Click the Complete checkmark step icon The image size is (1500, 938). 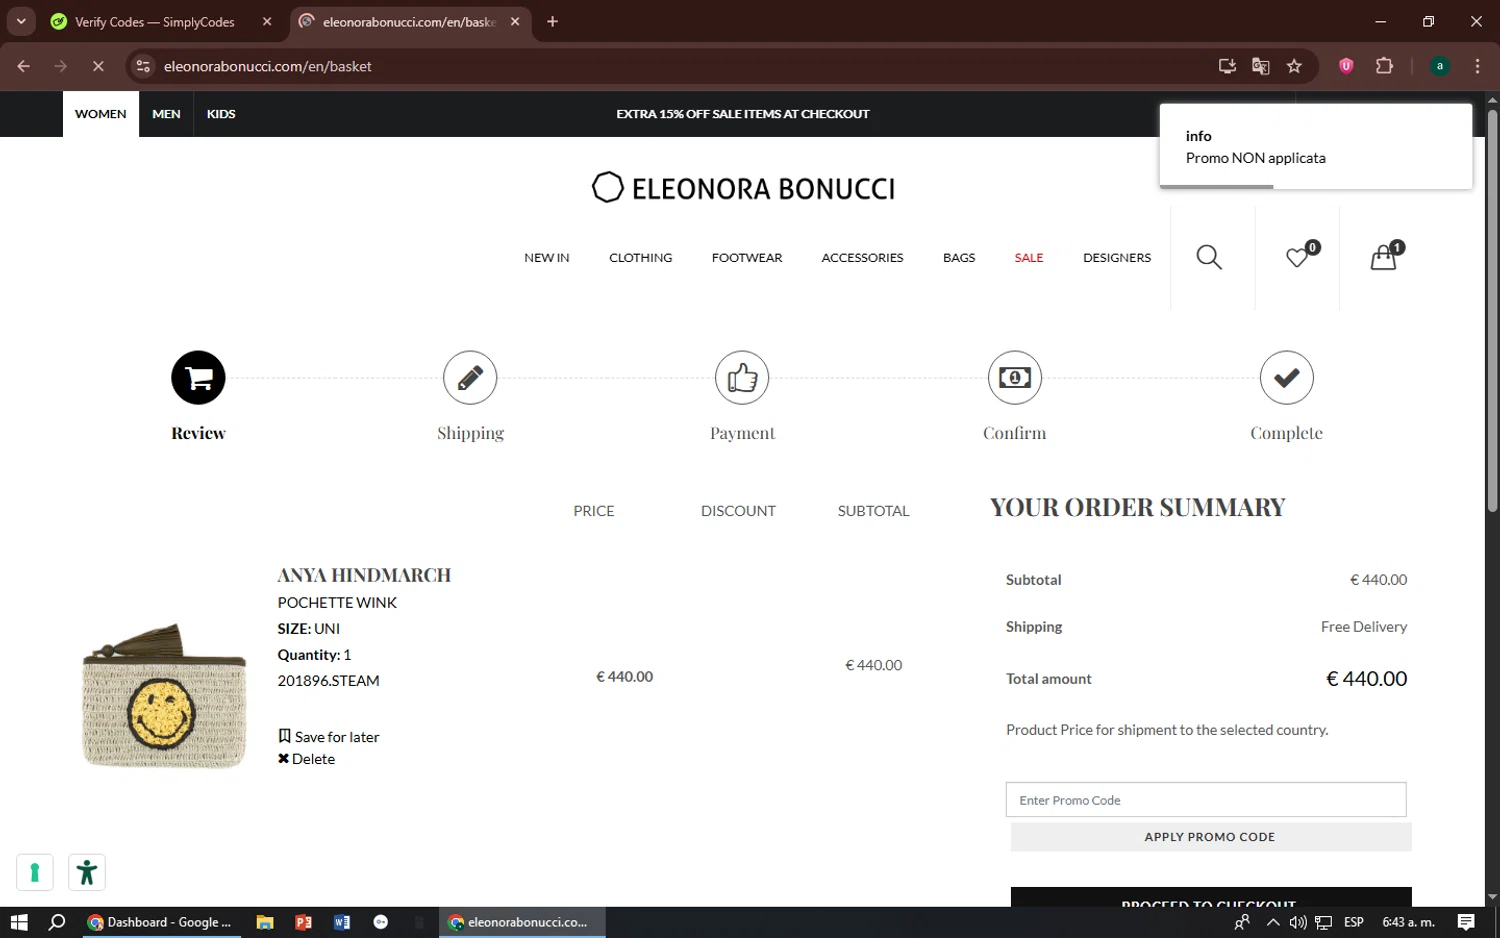(1287, 378)
